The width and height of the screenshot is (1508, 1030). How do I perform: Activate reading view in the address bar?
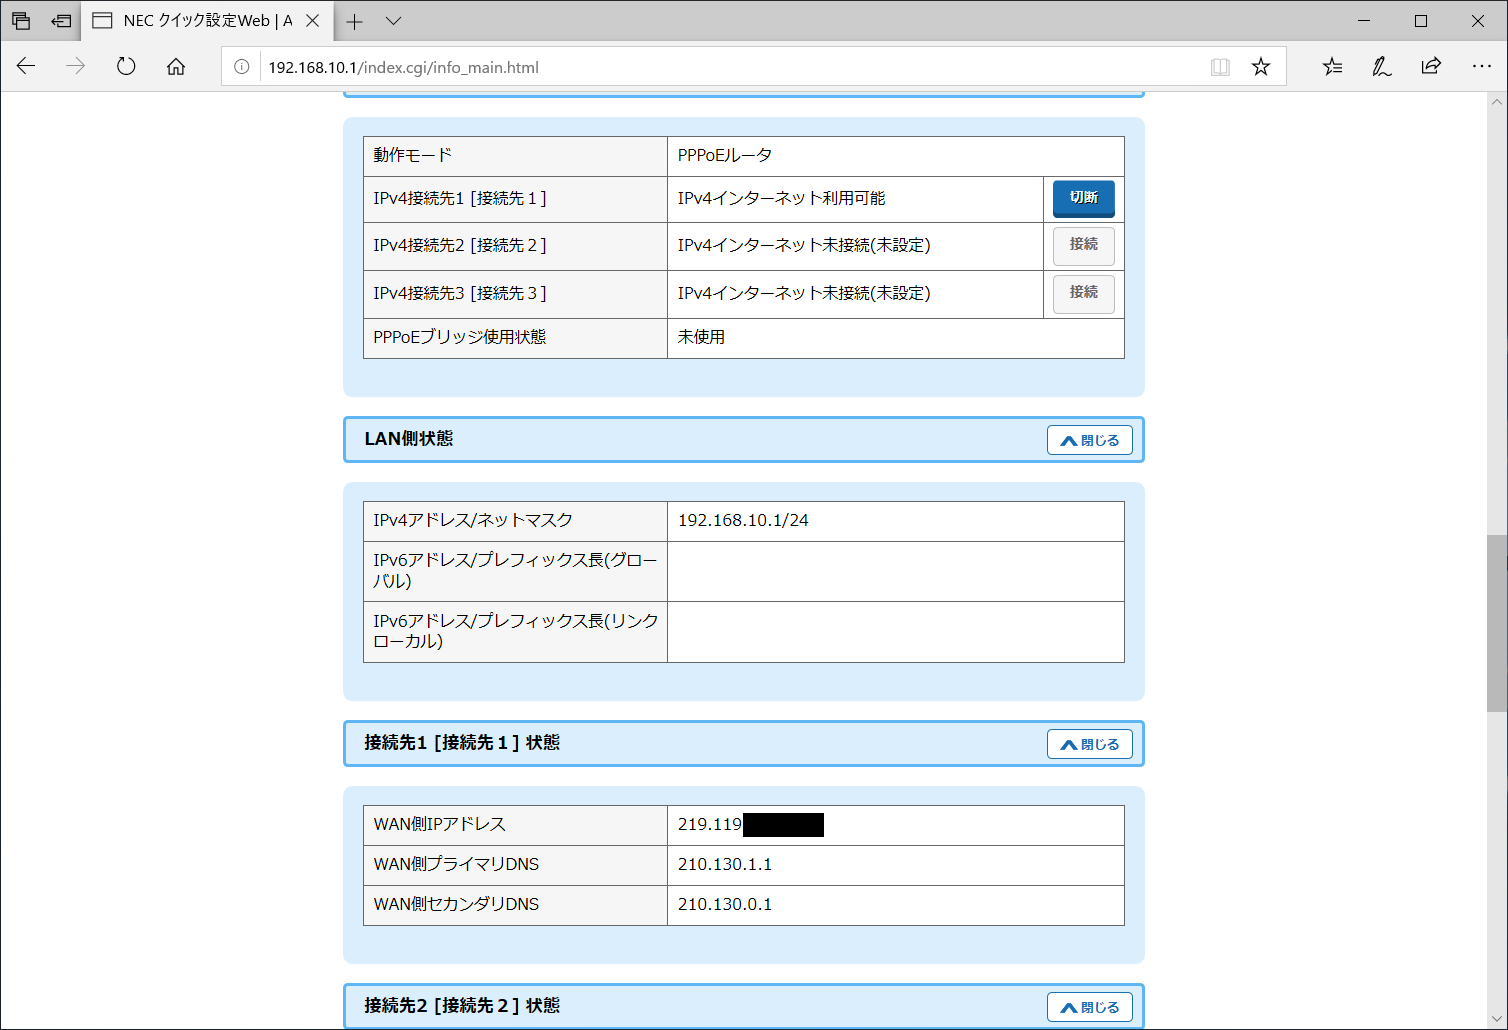click(x=1220, y=66)
